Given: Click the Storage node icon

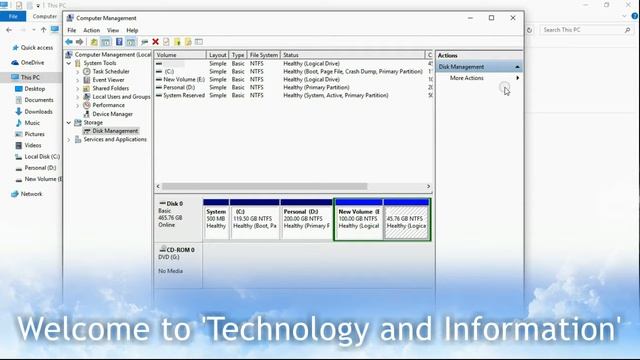Looking at the screenshot, I should pyautogui.click(x=78, y=122).
